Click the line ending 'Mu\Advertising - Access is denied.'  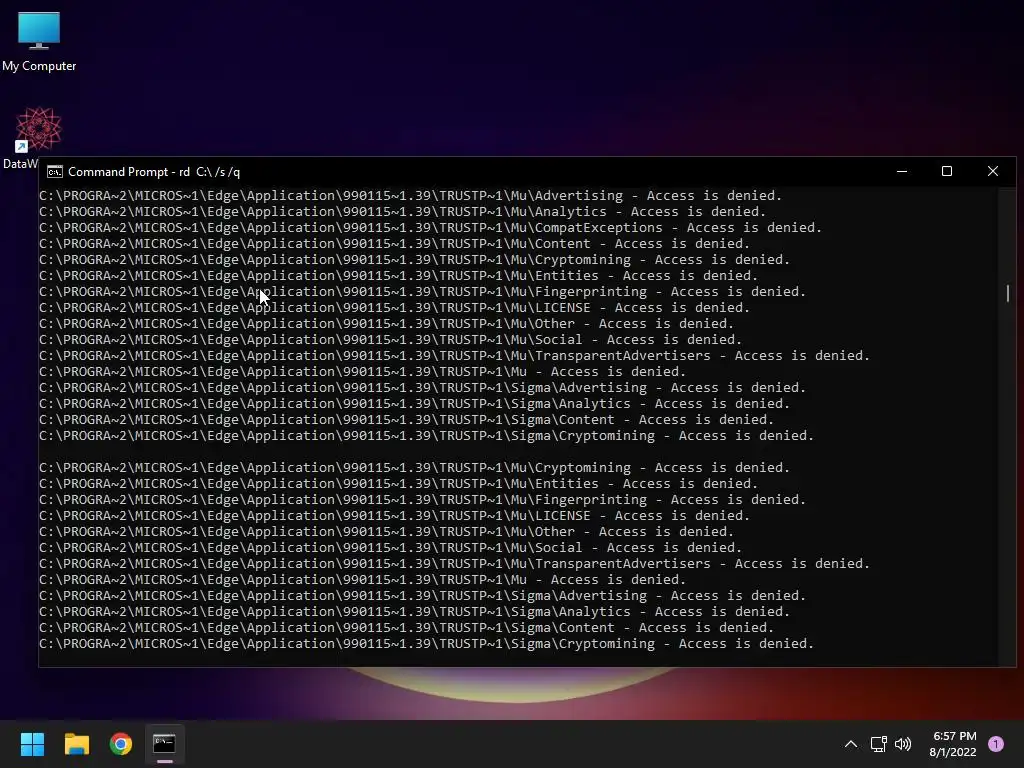[x=411, y=195]
